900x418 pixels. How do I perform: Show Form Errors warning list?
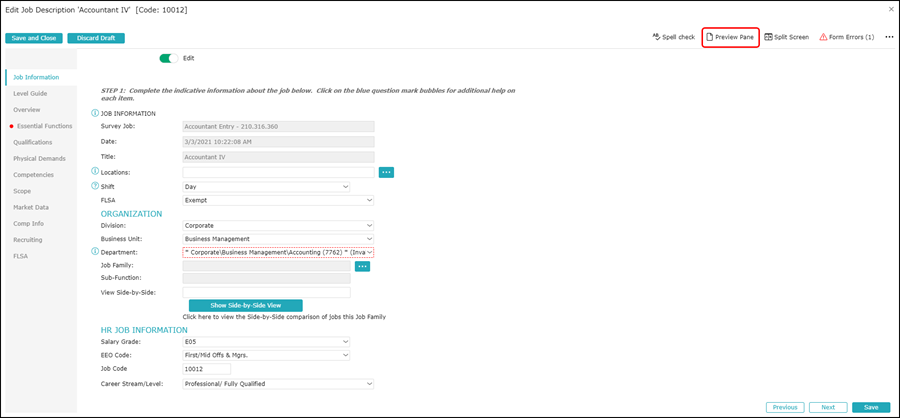point(846,37)
